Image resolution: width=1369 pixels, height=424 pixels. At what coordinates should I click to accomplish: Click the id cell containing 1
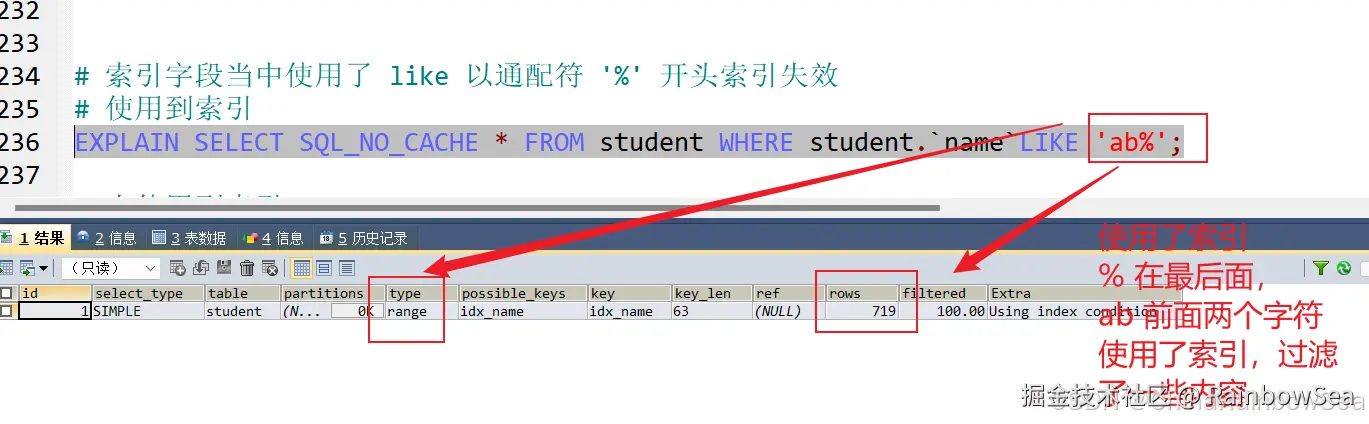[55, 311]
